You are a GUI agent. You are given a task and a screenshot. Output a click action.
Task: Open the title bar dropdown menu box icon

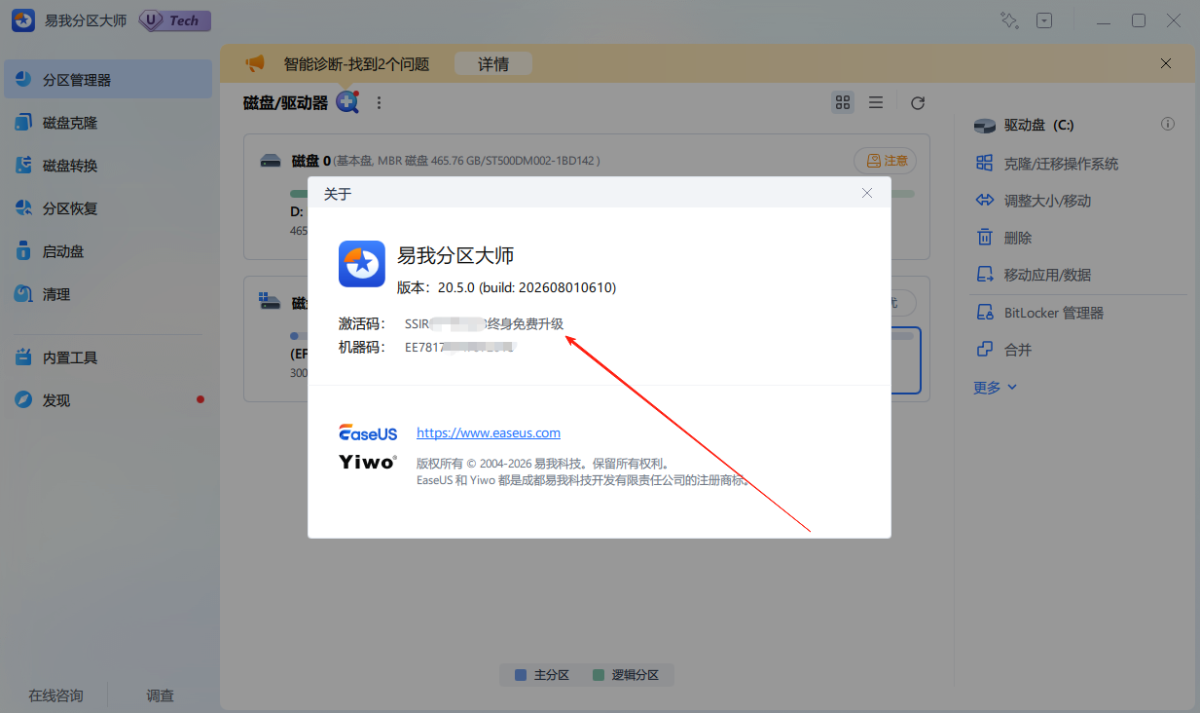pyautogui.click(x=1044, y=20)
